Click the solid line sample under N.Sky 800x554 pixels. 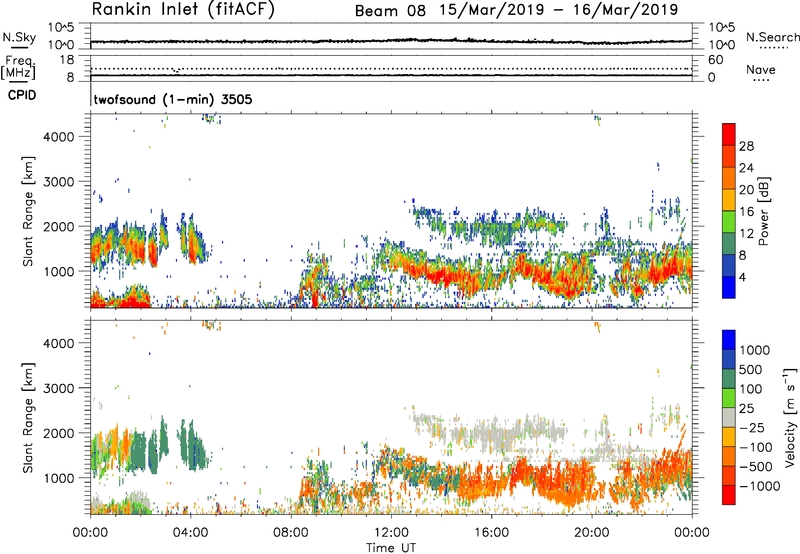19,47
